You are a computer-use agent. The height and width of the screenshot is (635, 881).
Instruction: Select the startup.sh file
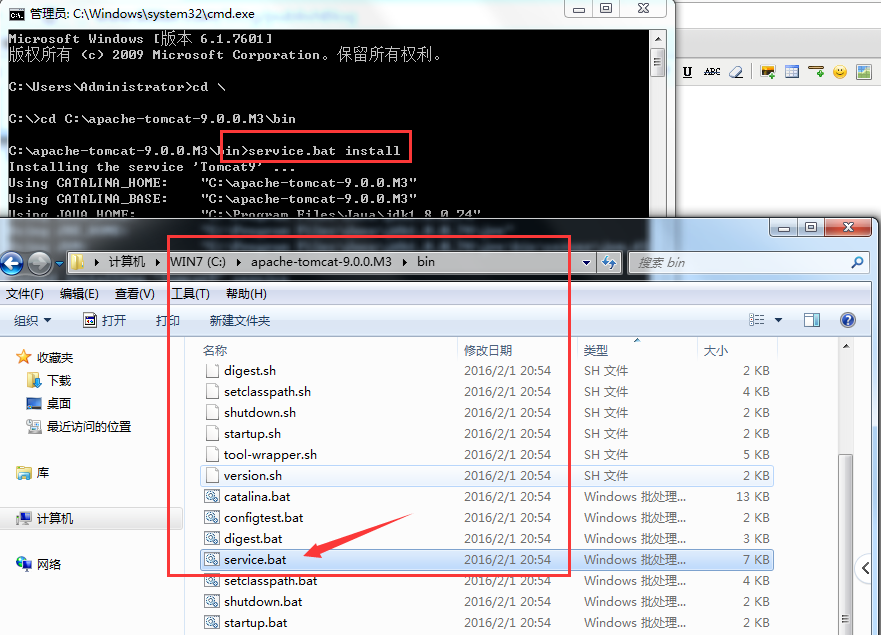coord(487,434)
